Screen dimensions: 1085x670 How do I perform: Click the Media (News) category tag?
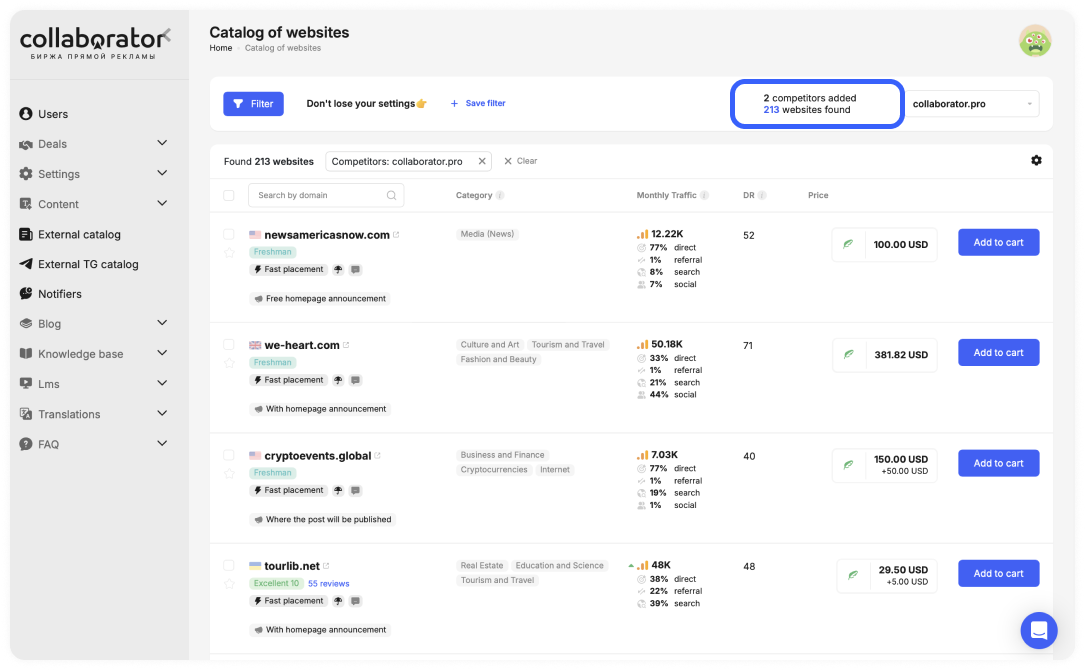point(487,234)
